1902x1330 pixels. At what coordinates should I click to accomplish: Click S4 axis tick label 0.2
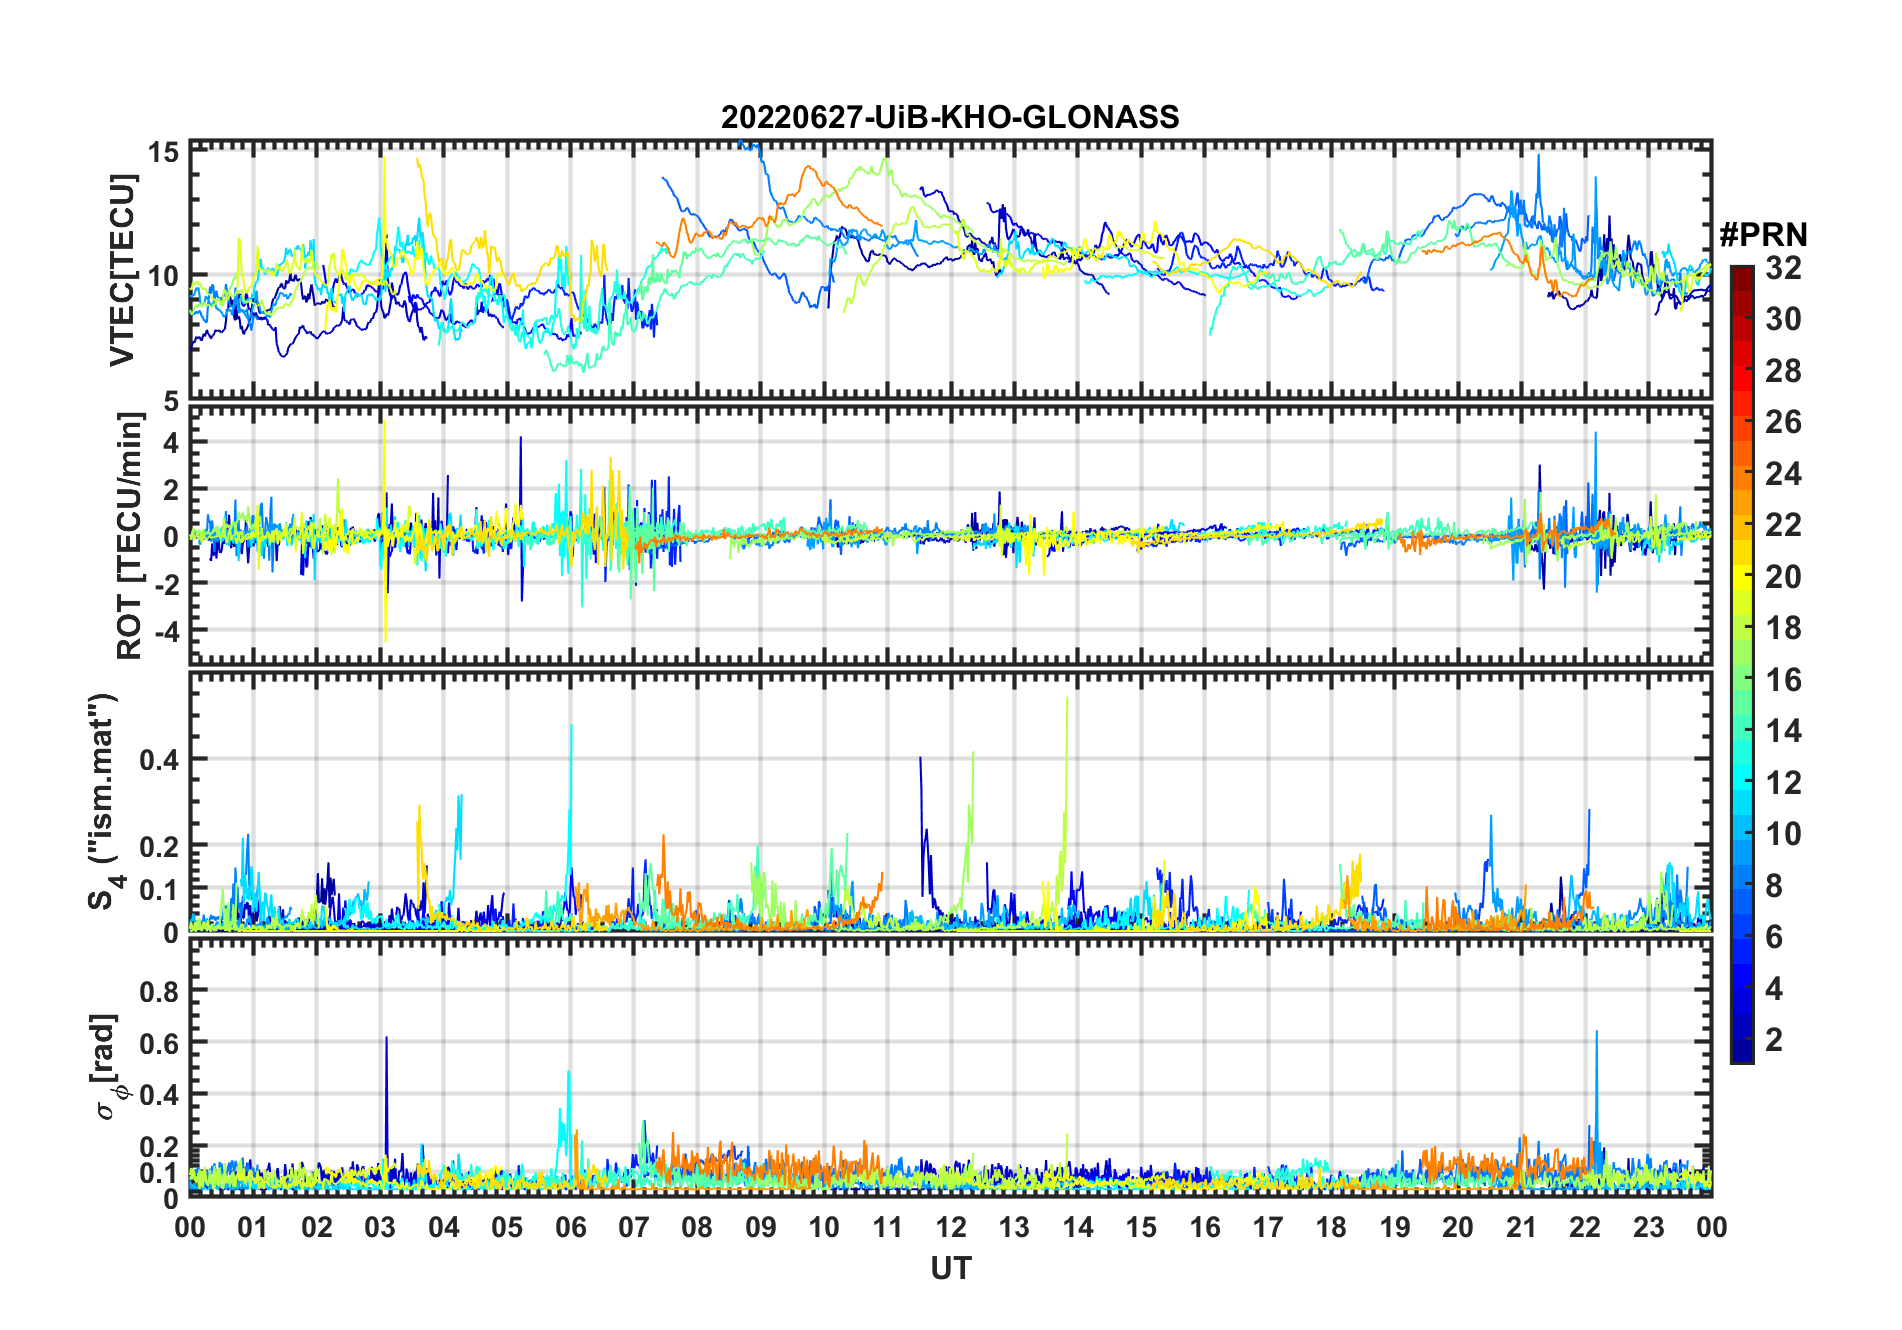pos(160,846)
